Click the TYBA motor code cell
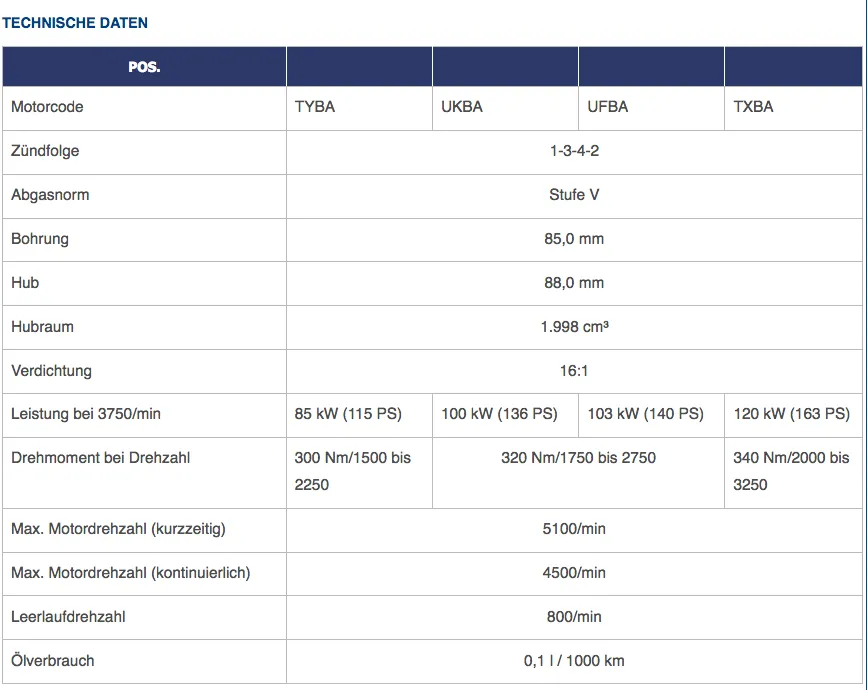 pyautogui.click(x=315, y=107)
